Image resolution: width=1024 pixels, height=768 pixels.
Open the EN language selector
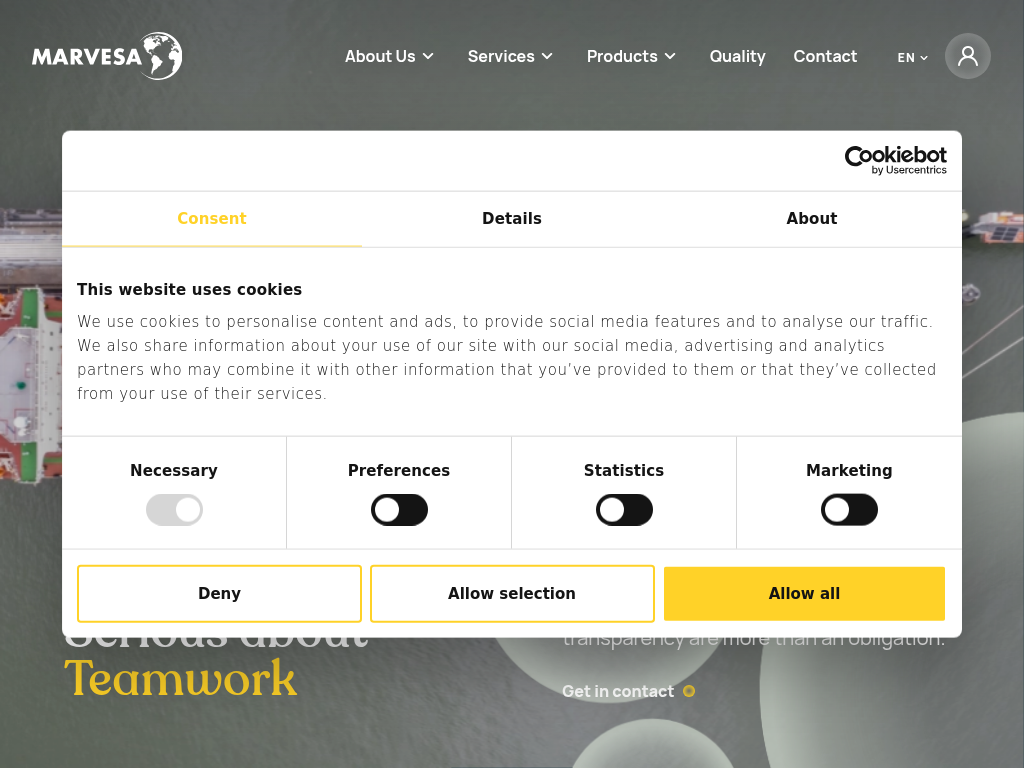912,57
